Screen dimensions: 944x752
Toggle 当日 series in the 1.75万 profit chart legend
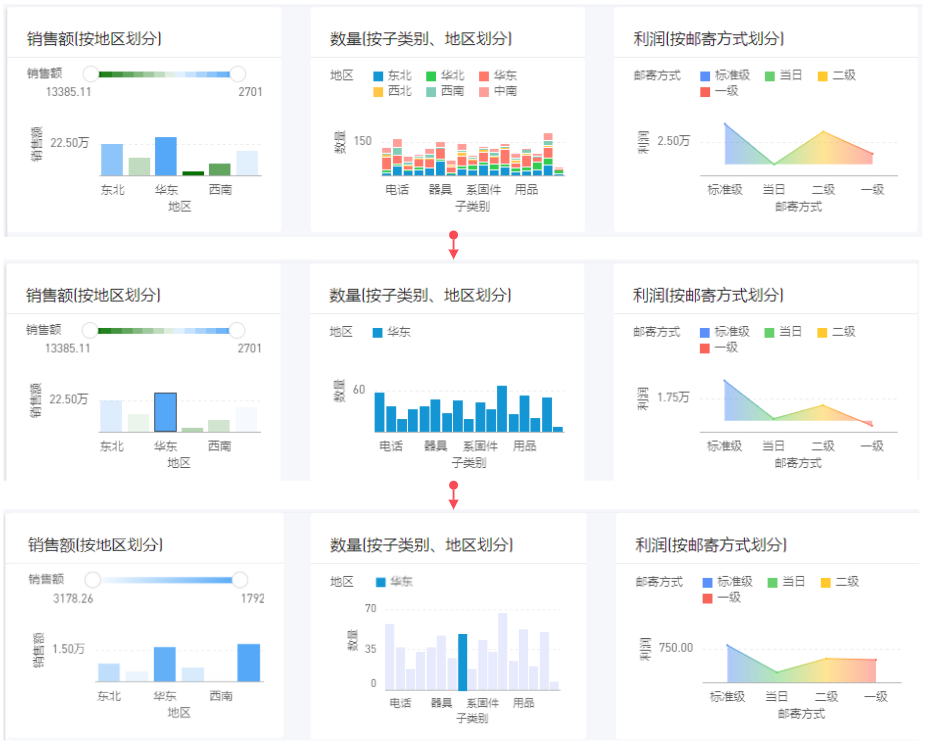click(x=769, y=332)
